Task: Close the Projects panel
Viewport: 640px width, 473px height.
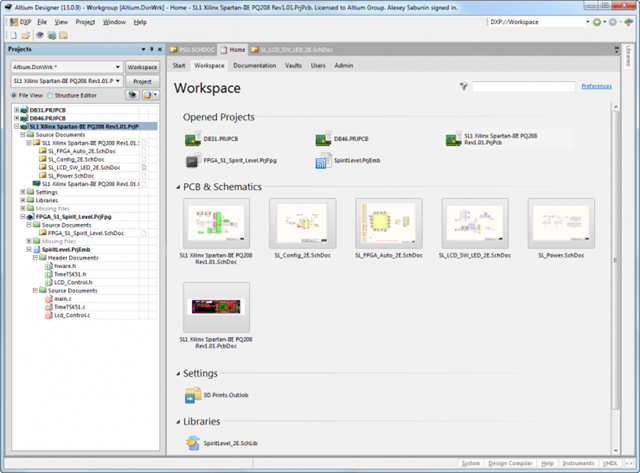Action: [x=160, y=49]
